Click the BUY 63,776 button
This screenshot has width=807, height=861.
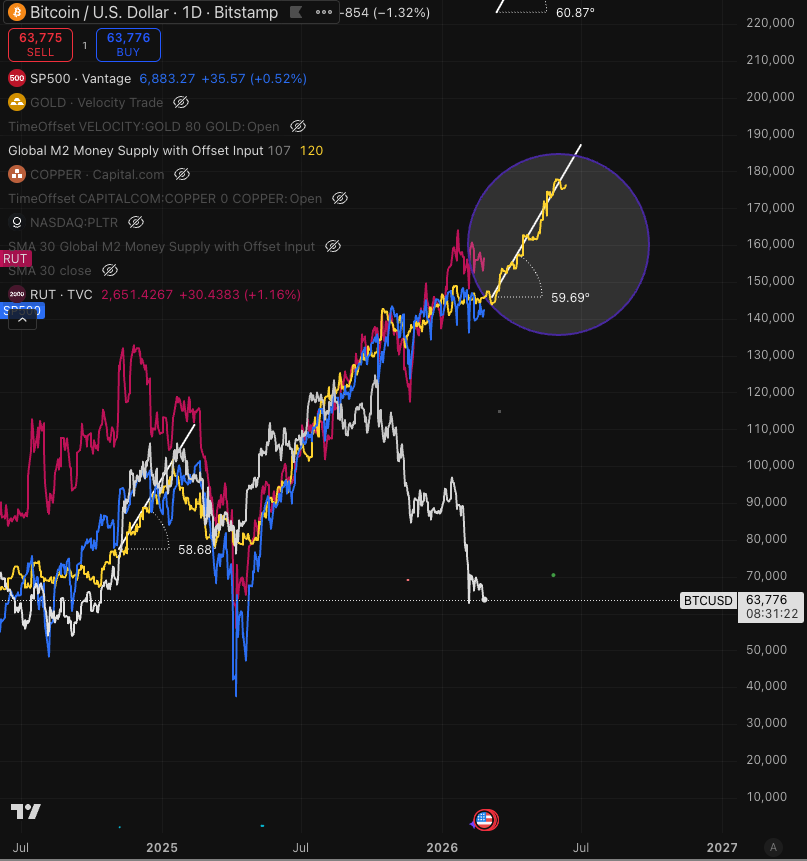[128, 44]
